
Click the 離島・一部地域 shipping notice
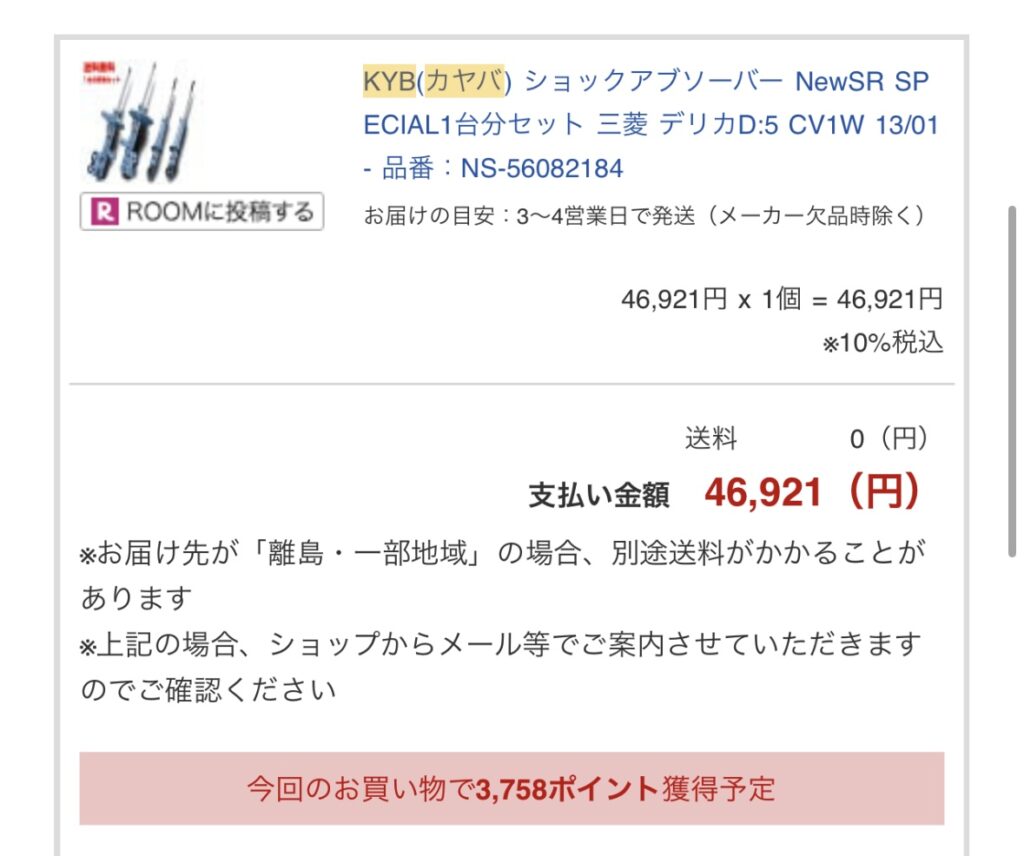coord(502,575)
